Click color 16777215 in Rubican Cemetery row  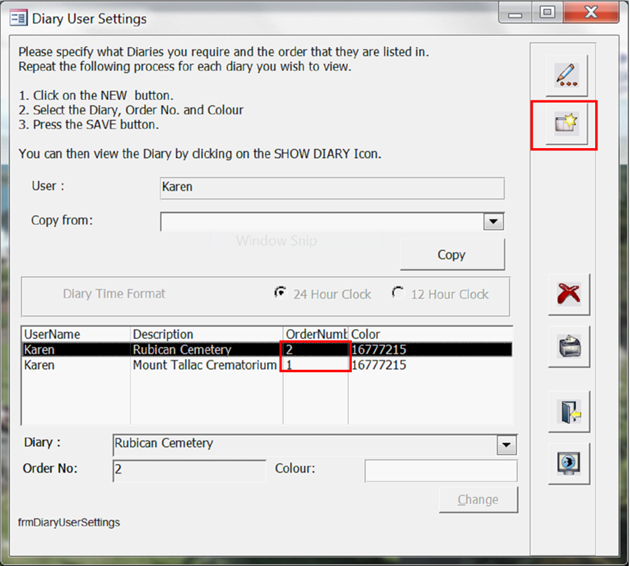click(378, 349)
